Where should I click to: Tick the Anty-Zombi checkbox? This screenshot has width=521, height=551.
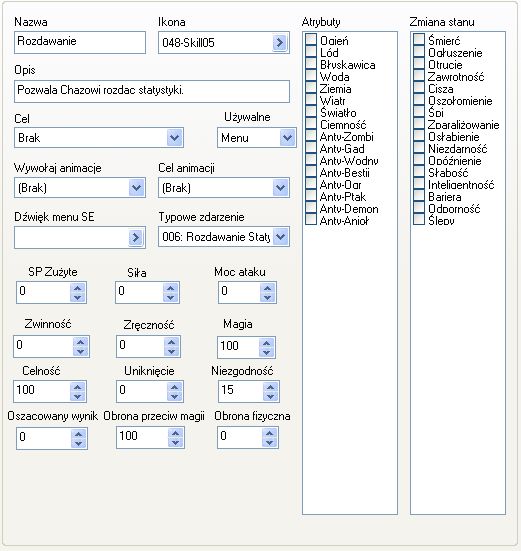311,135
